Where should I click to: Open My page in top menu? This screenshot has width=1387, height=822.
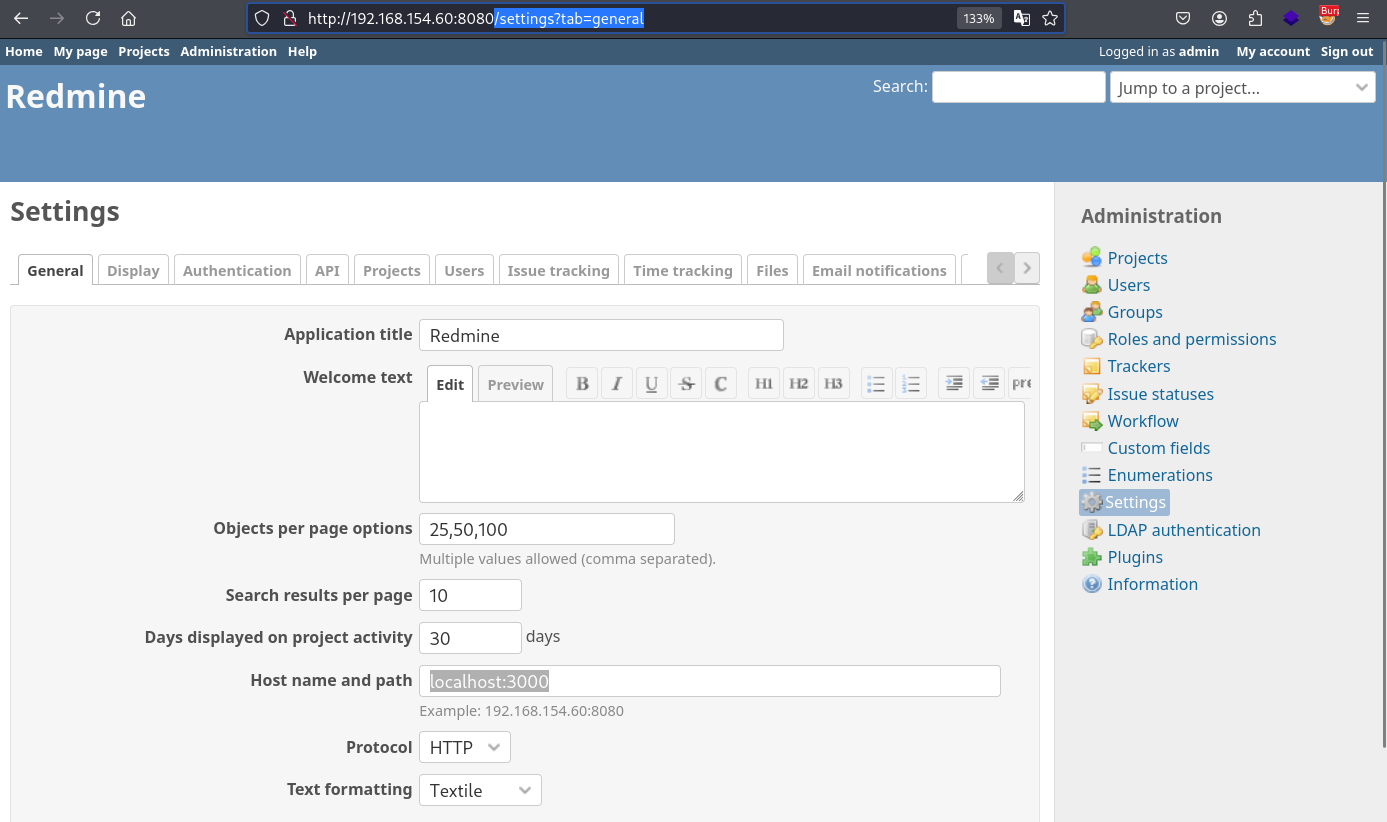pyautogui.click(x=80, y=51)
